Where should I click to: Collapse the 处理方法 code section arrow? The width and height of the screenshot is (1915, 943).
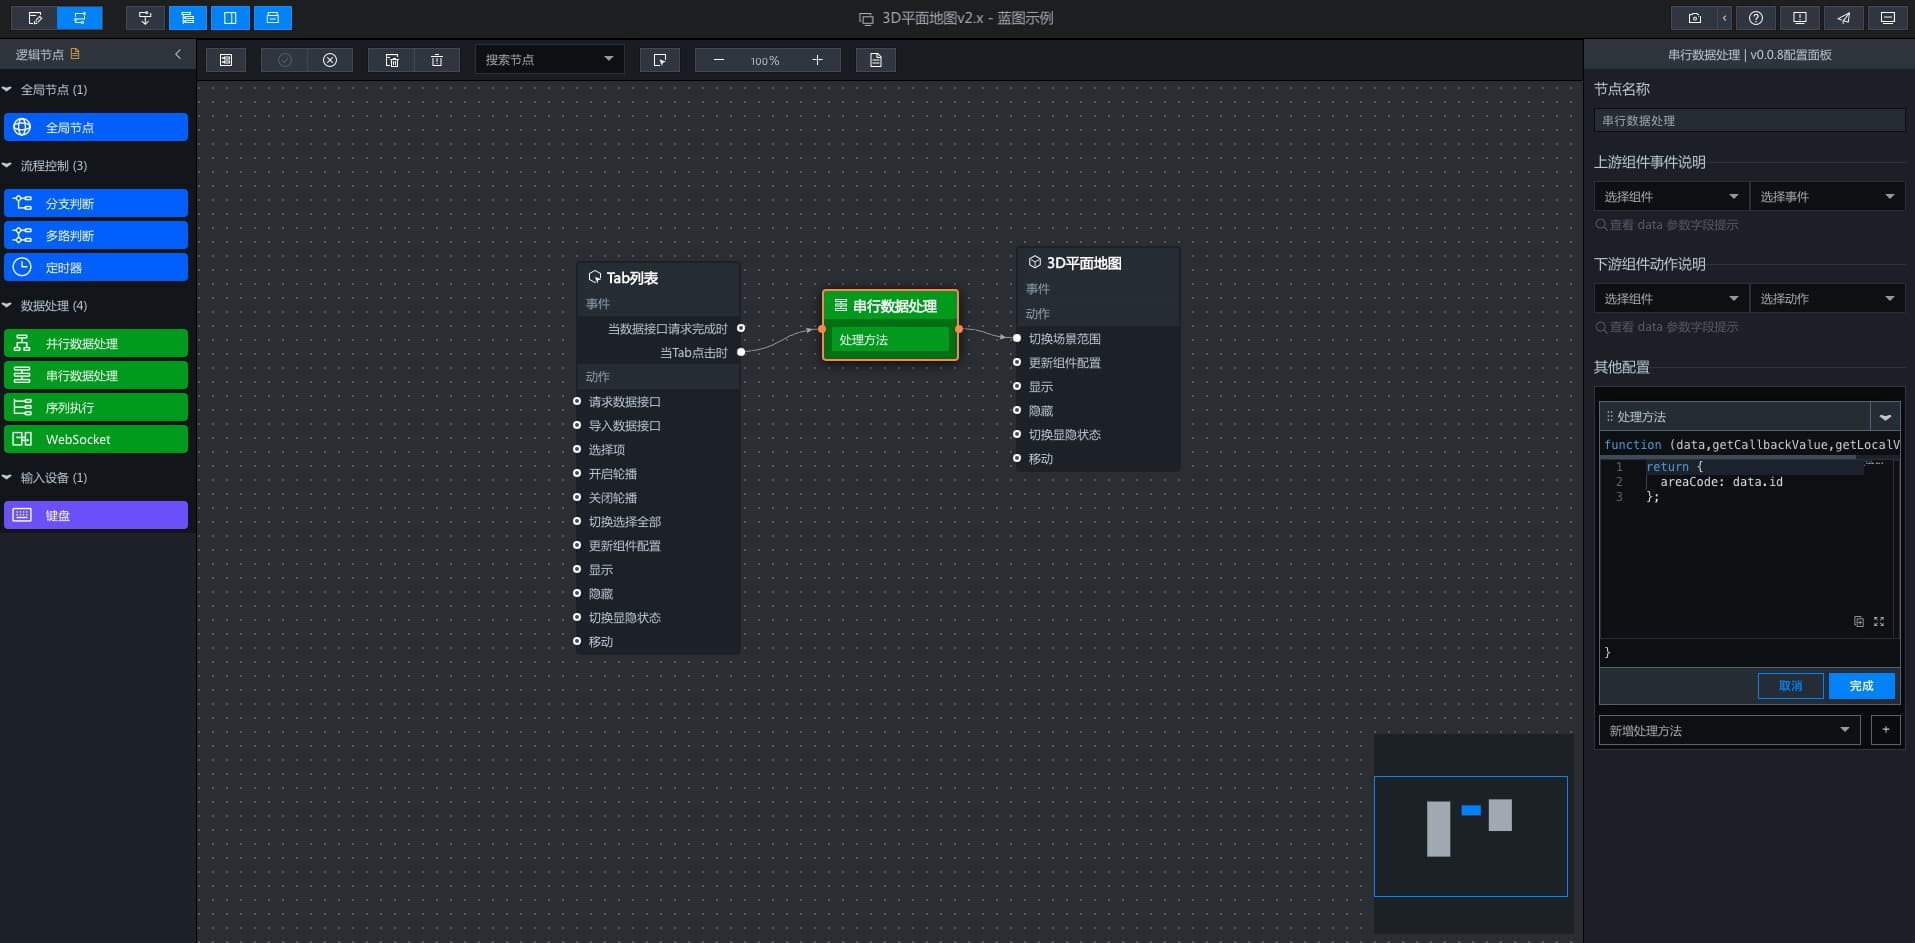click(x=1885, y=417)
